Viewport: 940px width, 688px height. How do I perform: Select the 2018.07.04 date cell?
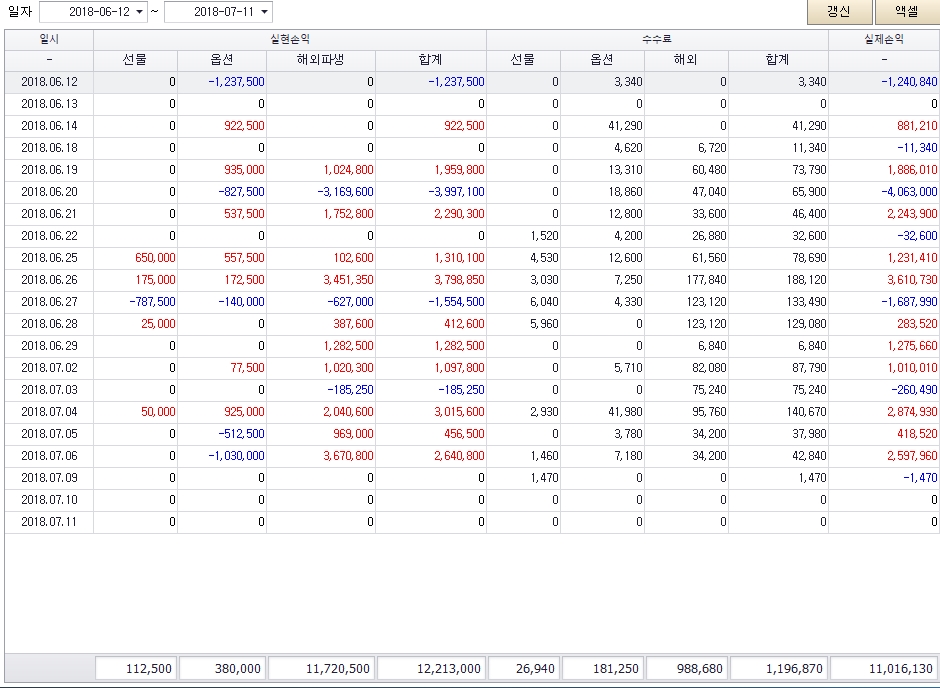(49, 411)
